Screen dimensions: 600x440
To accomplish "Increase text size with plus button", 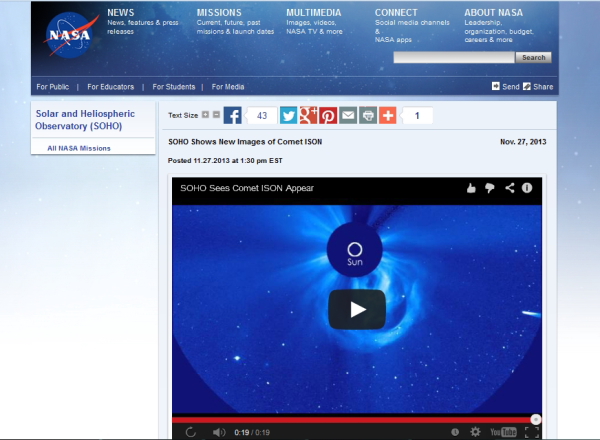I will 206,116.
